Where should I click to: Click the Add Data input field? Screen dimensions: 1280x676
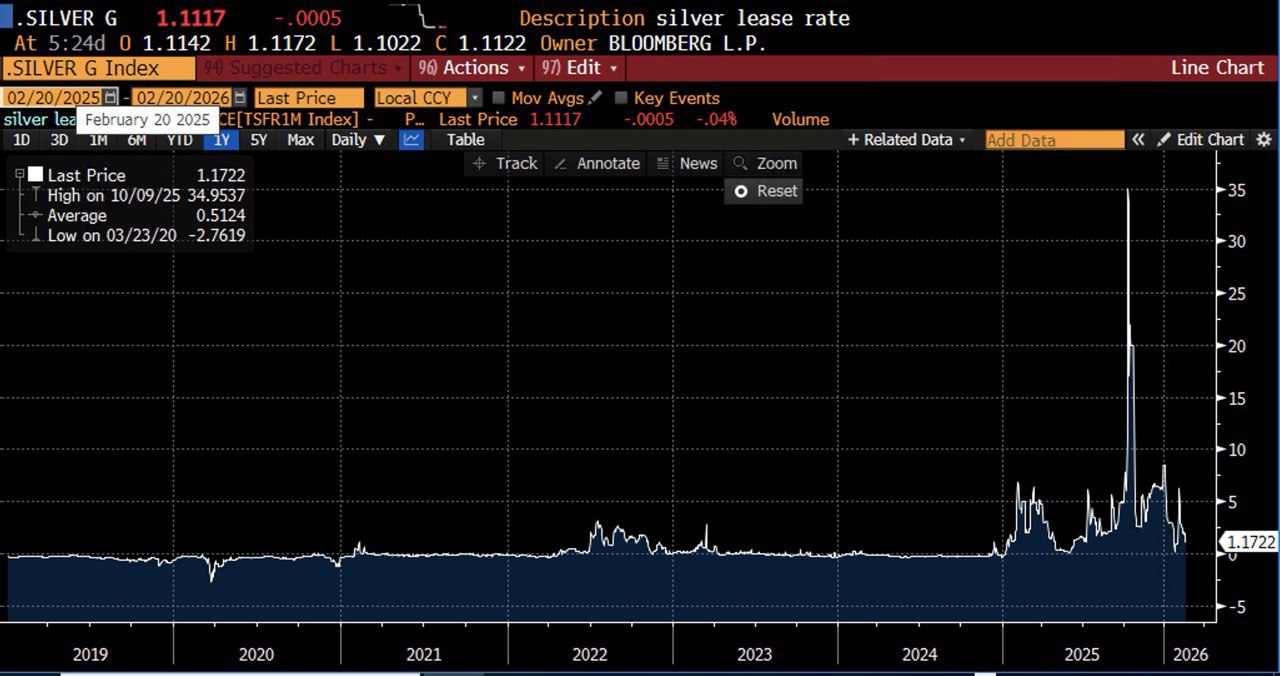pyautogui.click(x=1054, y=140)
